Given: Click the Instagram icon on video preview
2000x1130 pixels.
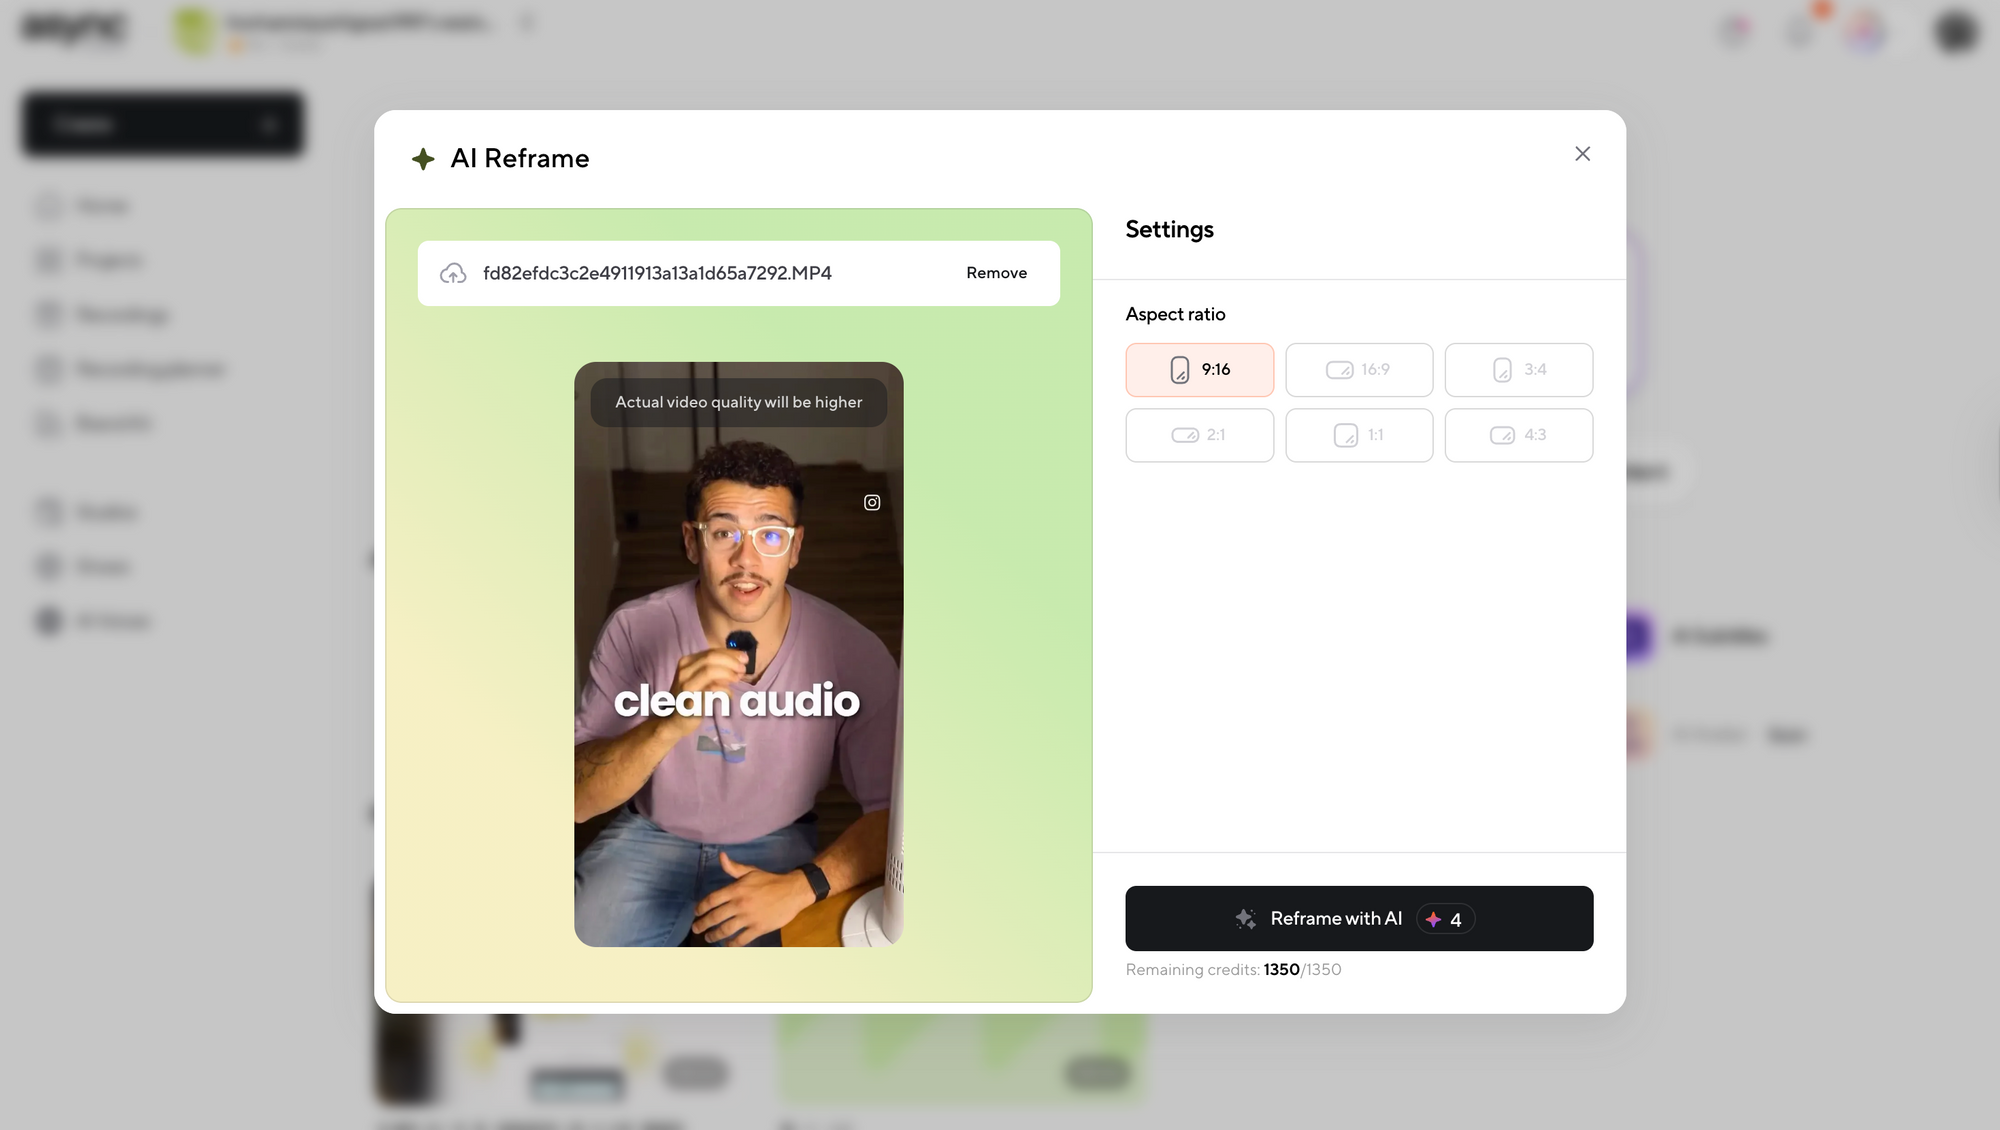Looking at the screenshot, I should click(872, 503).
